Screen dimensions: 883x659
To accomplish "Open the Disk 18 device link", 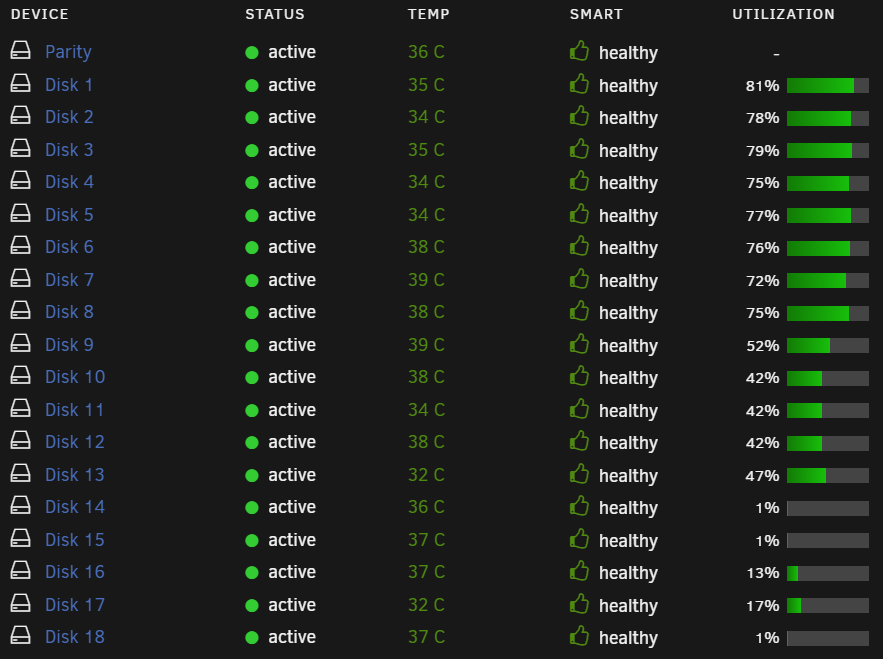I will [75, 636].
